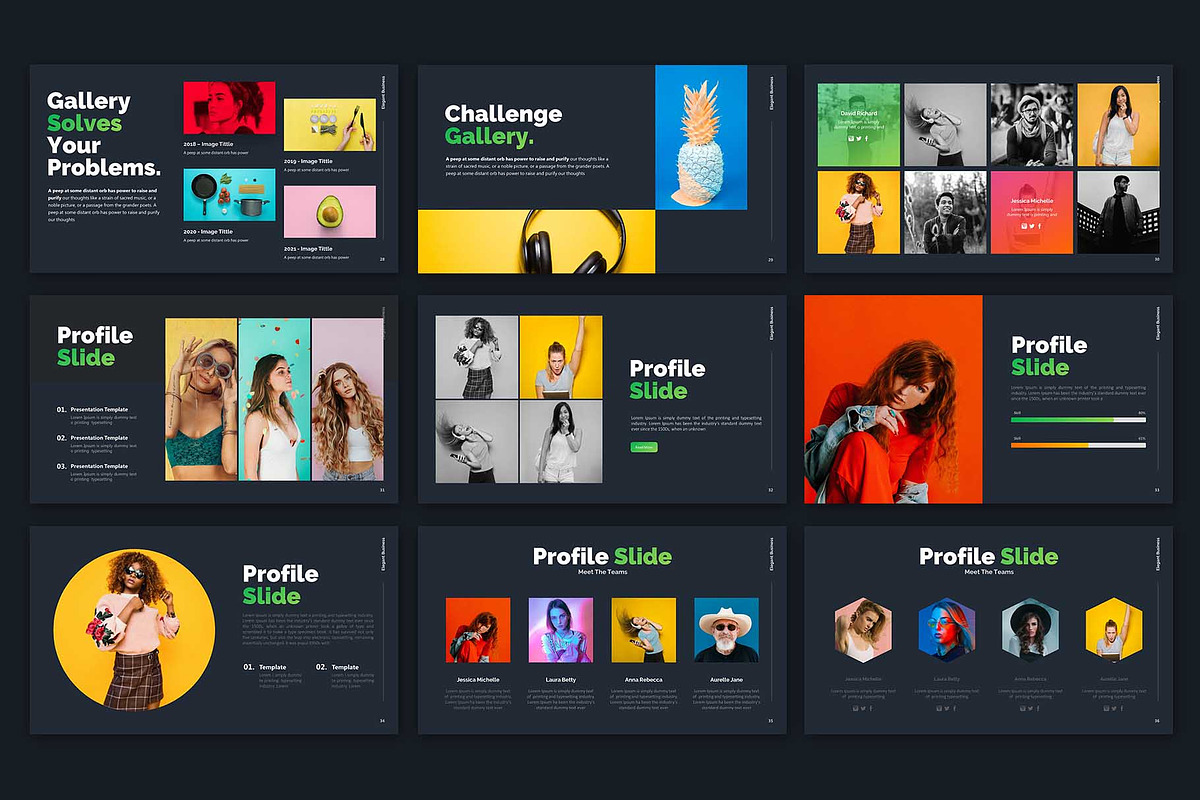Screen dimensions: 1200x800
Task: Select hexagon photo of woman with black hat
Action: (x=1029, y=630)
